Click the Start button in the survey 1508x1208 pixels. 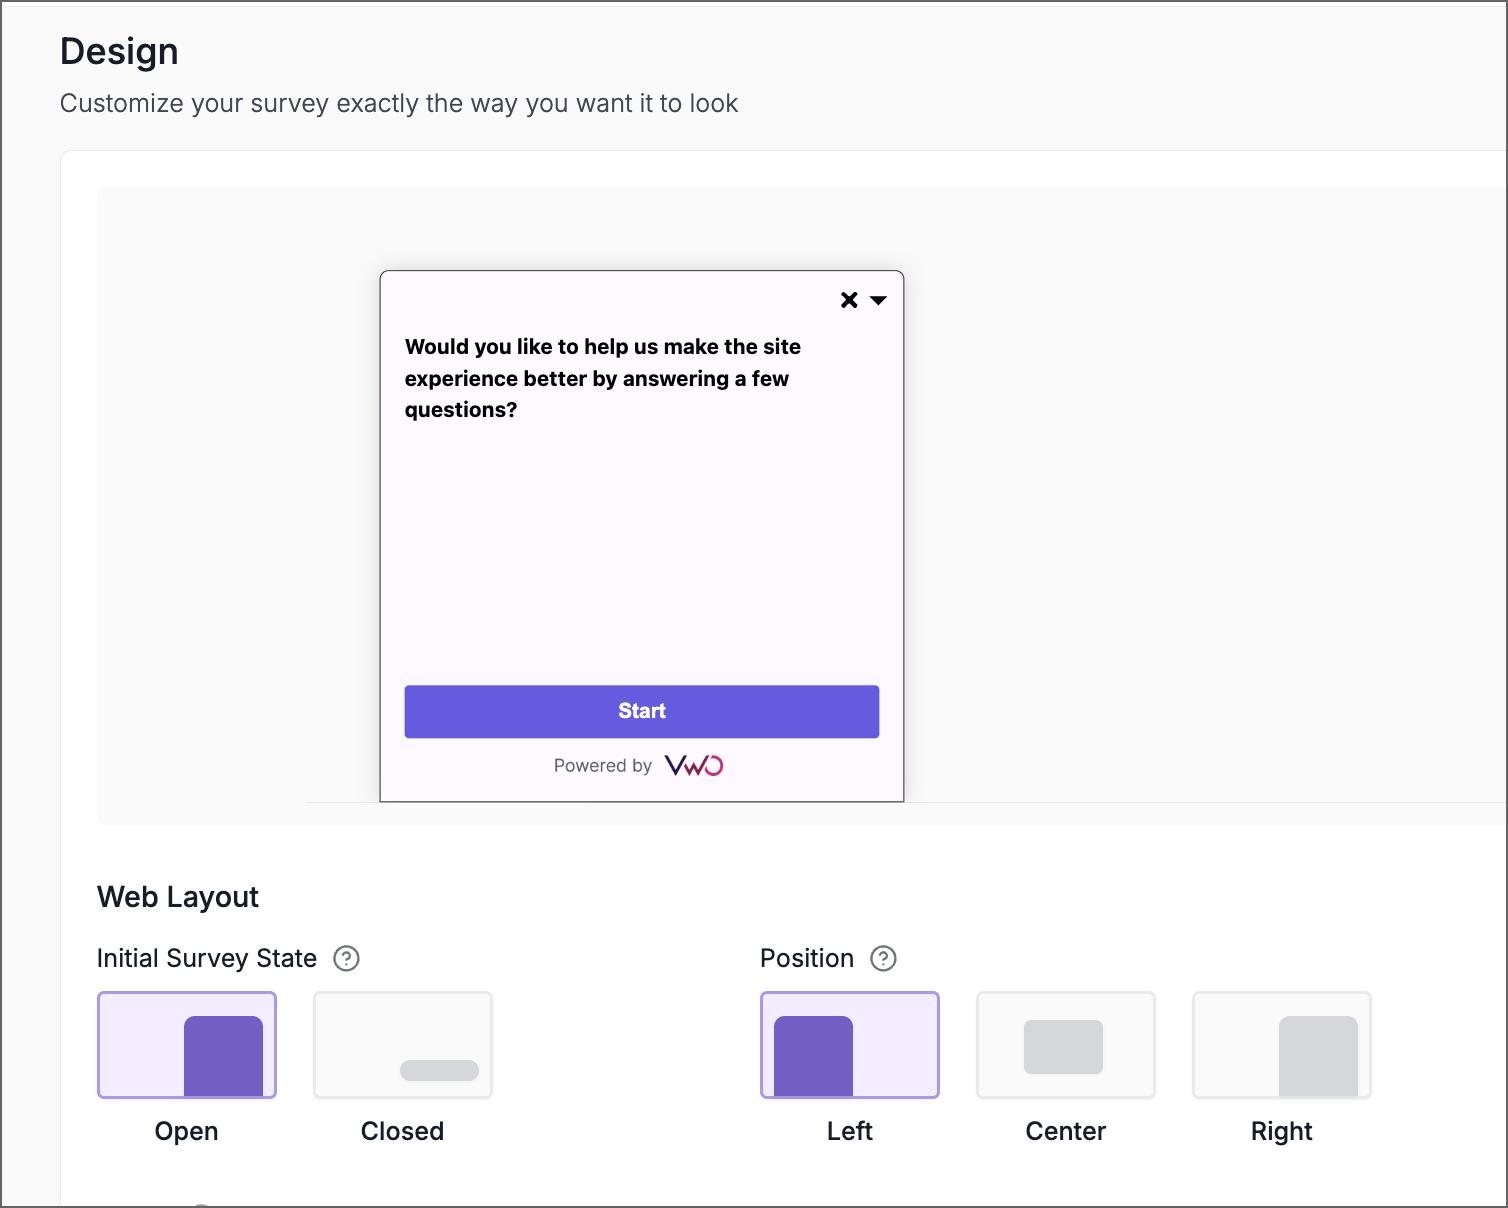point(641,711)
